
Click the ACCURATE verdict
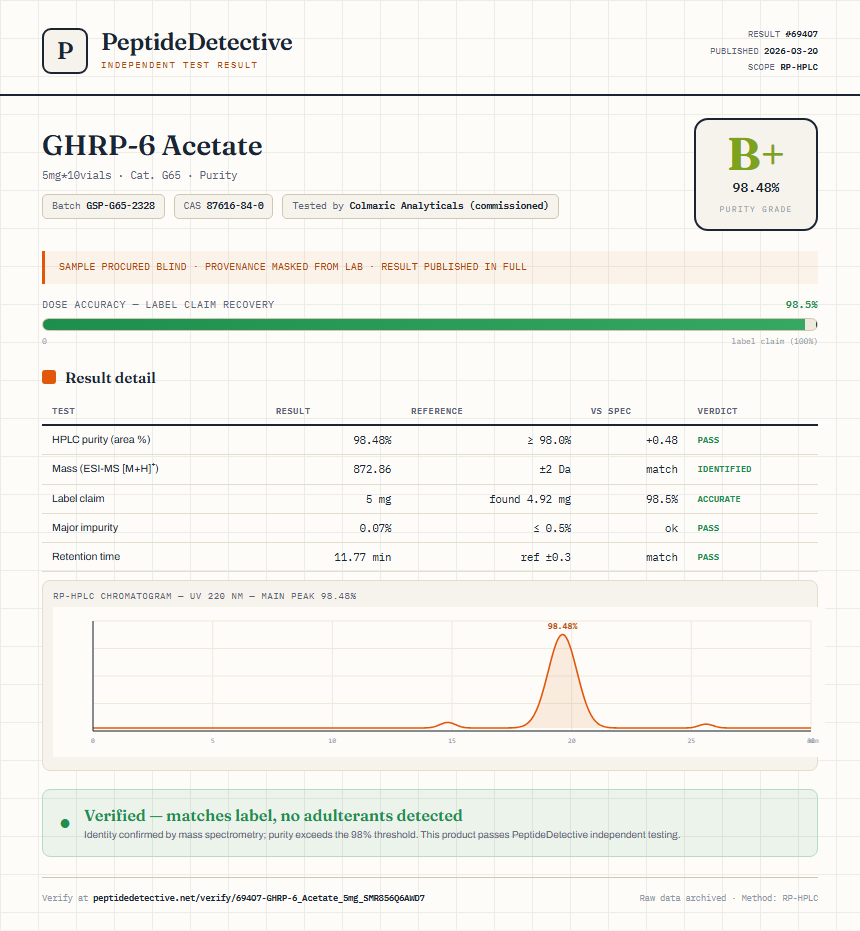coord(719,499)
